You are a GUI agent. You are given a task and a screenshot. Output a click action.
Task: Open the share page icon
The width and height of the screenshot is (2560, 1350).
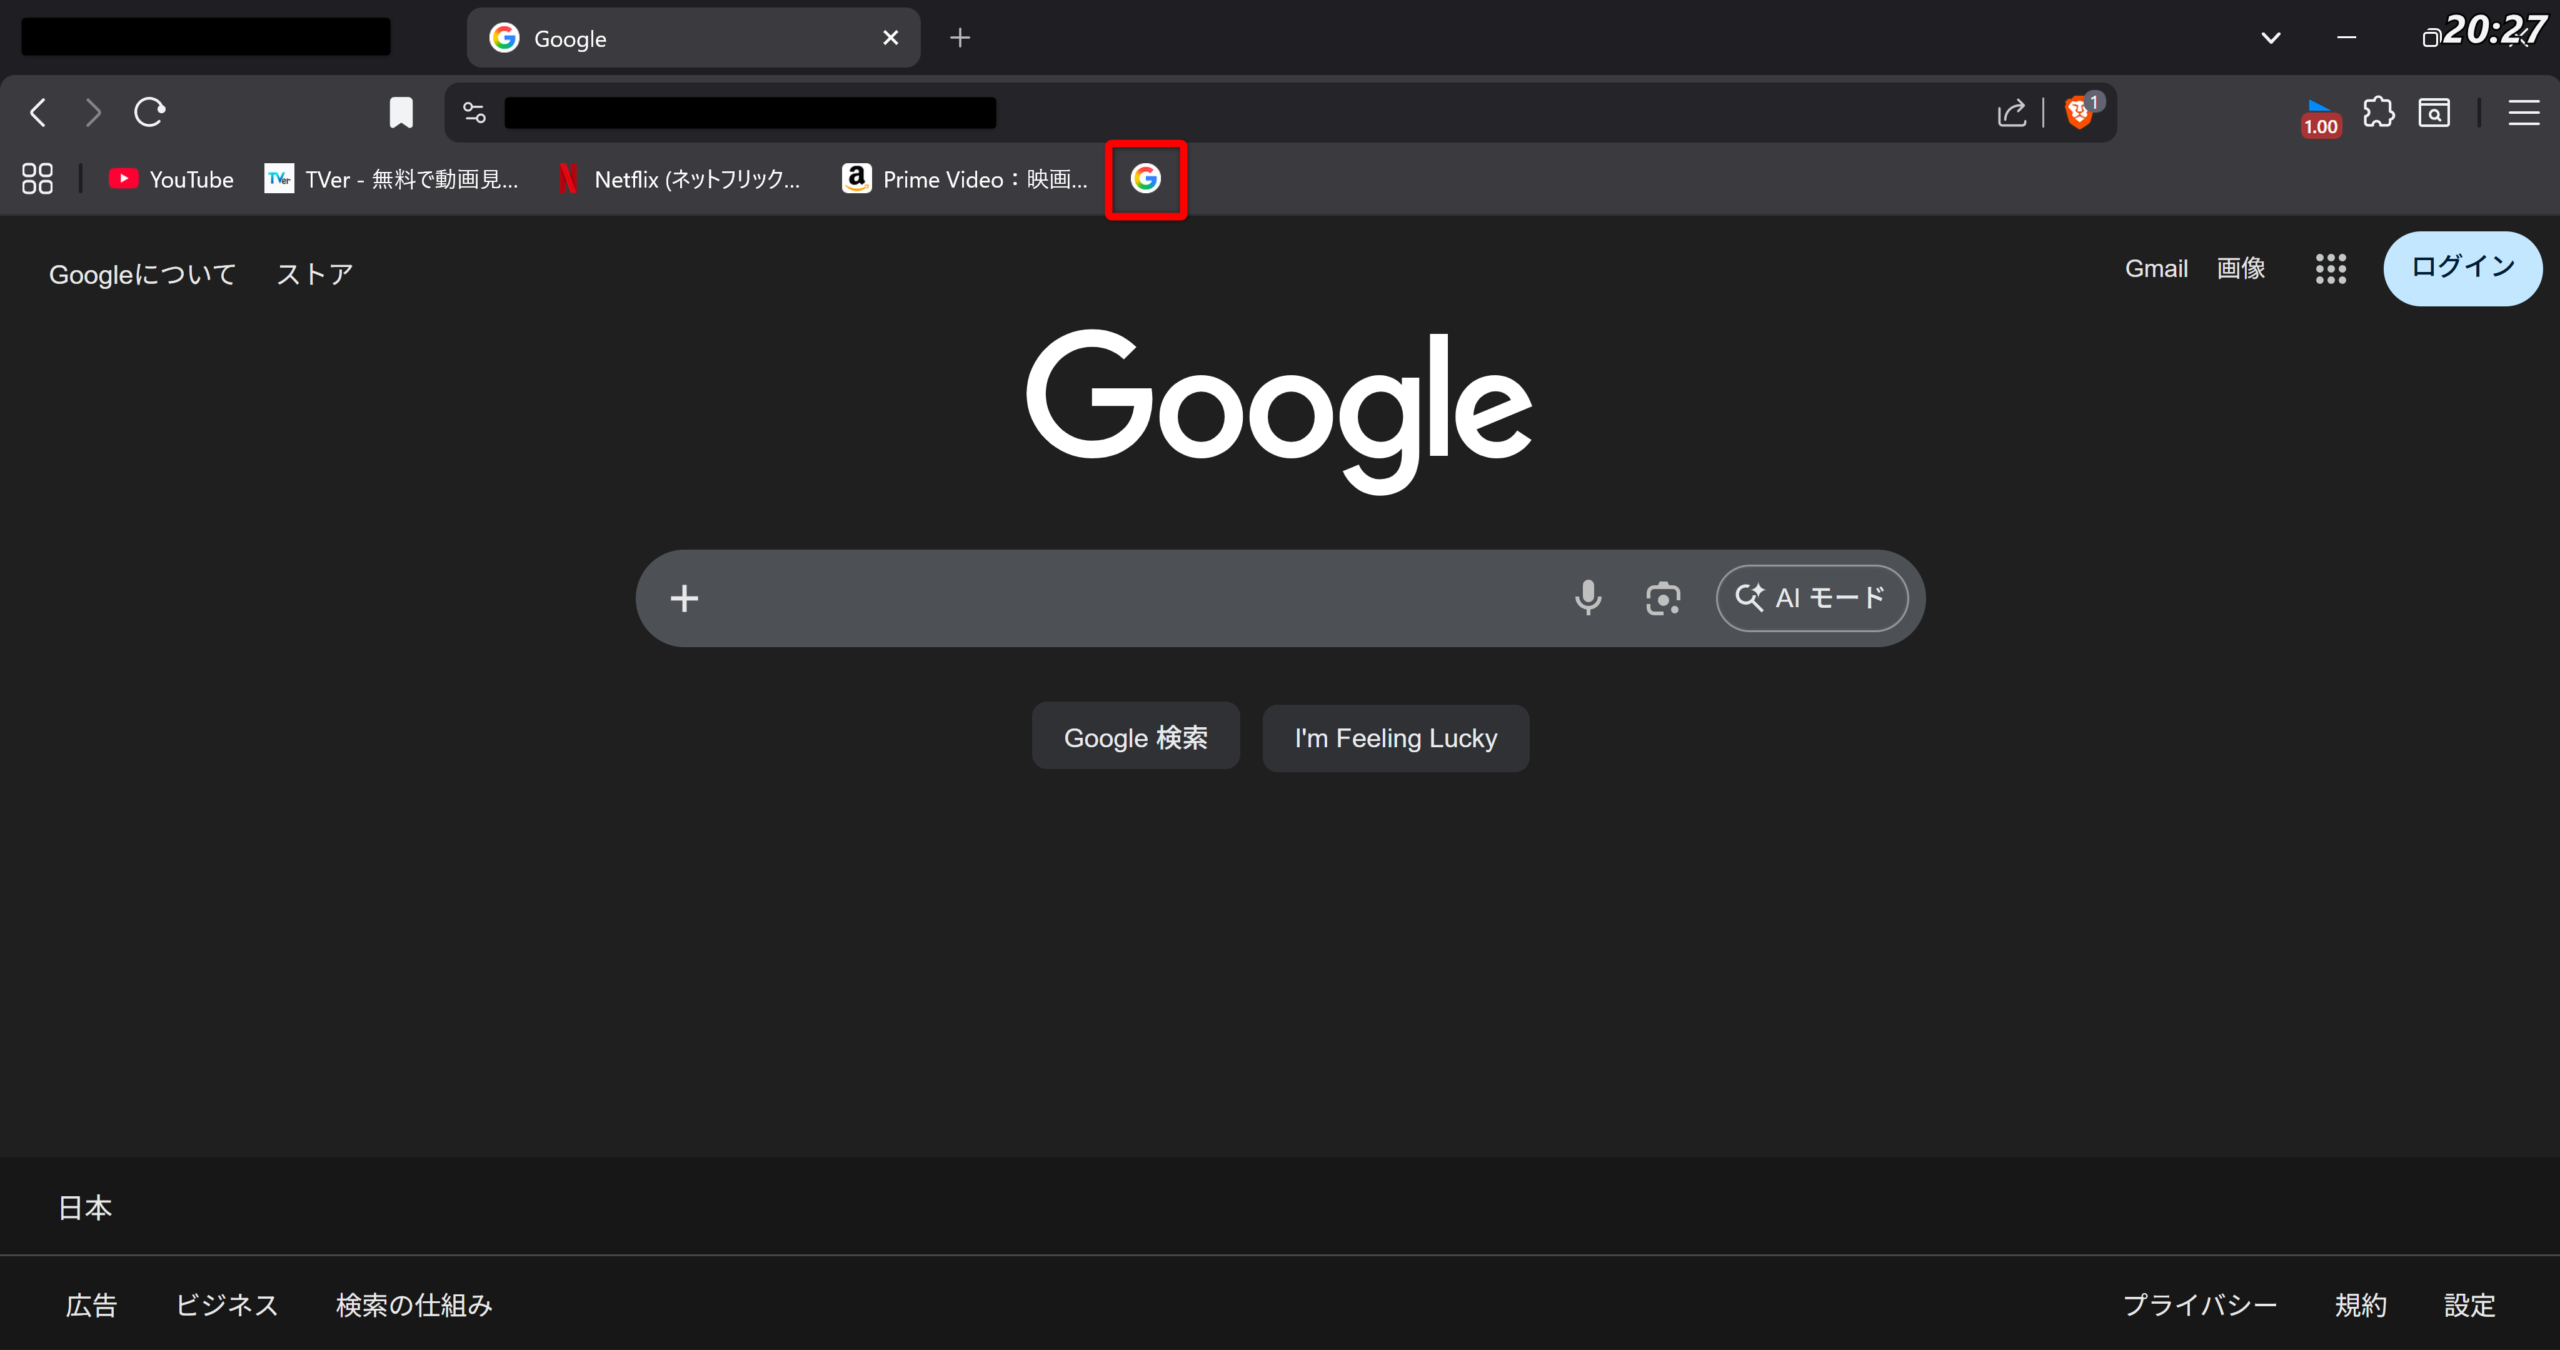tap(2011, 112)
